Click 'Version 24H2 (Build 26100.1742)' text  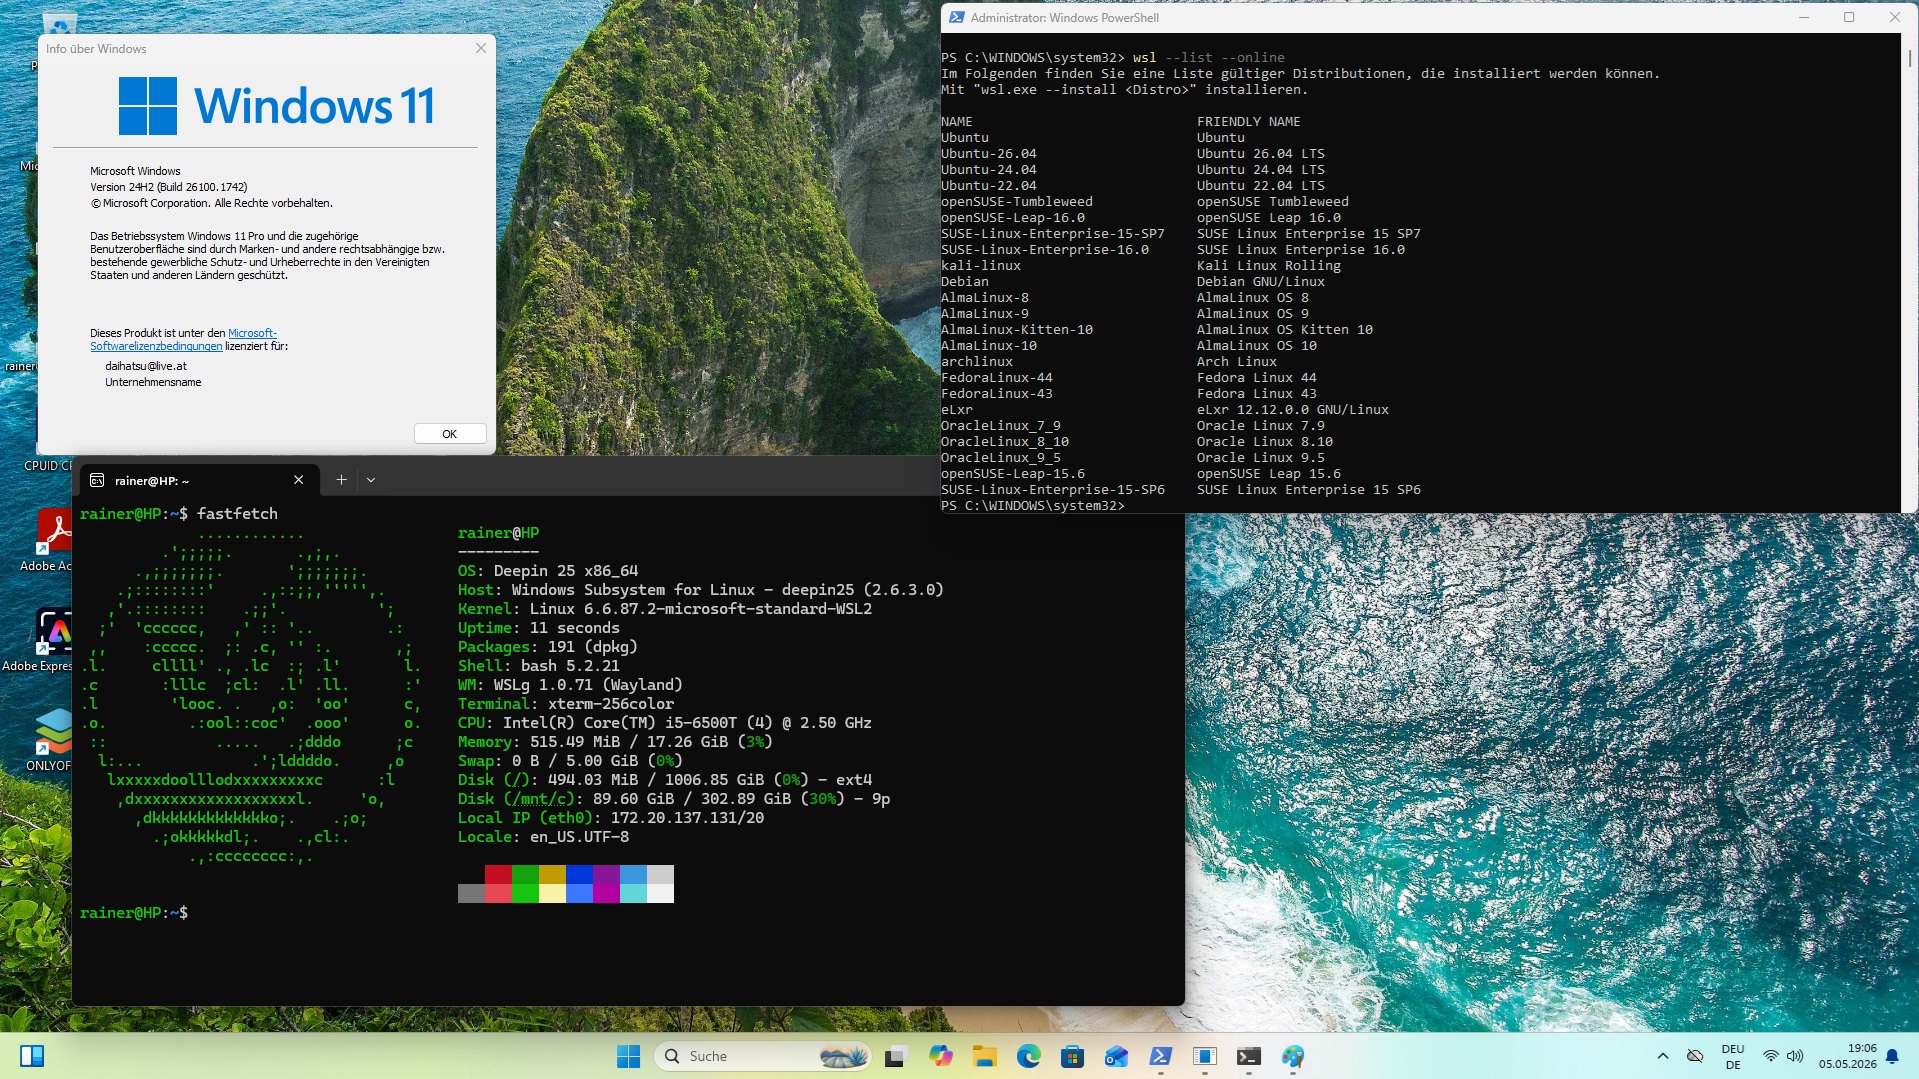tap(168, 187)
